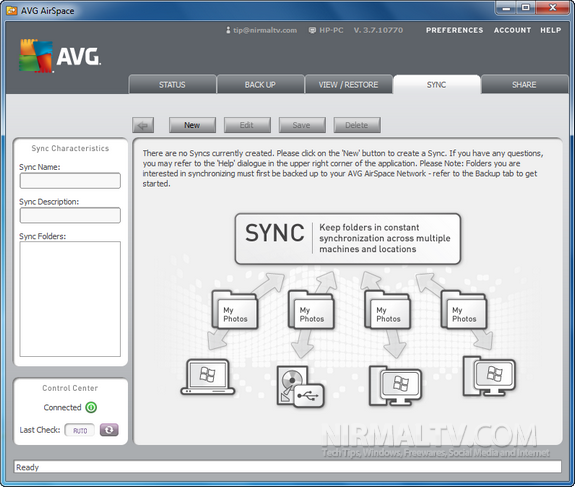Click the Control Center heading

[70, 388]
